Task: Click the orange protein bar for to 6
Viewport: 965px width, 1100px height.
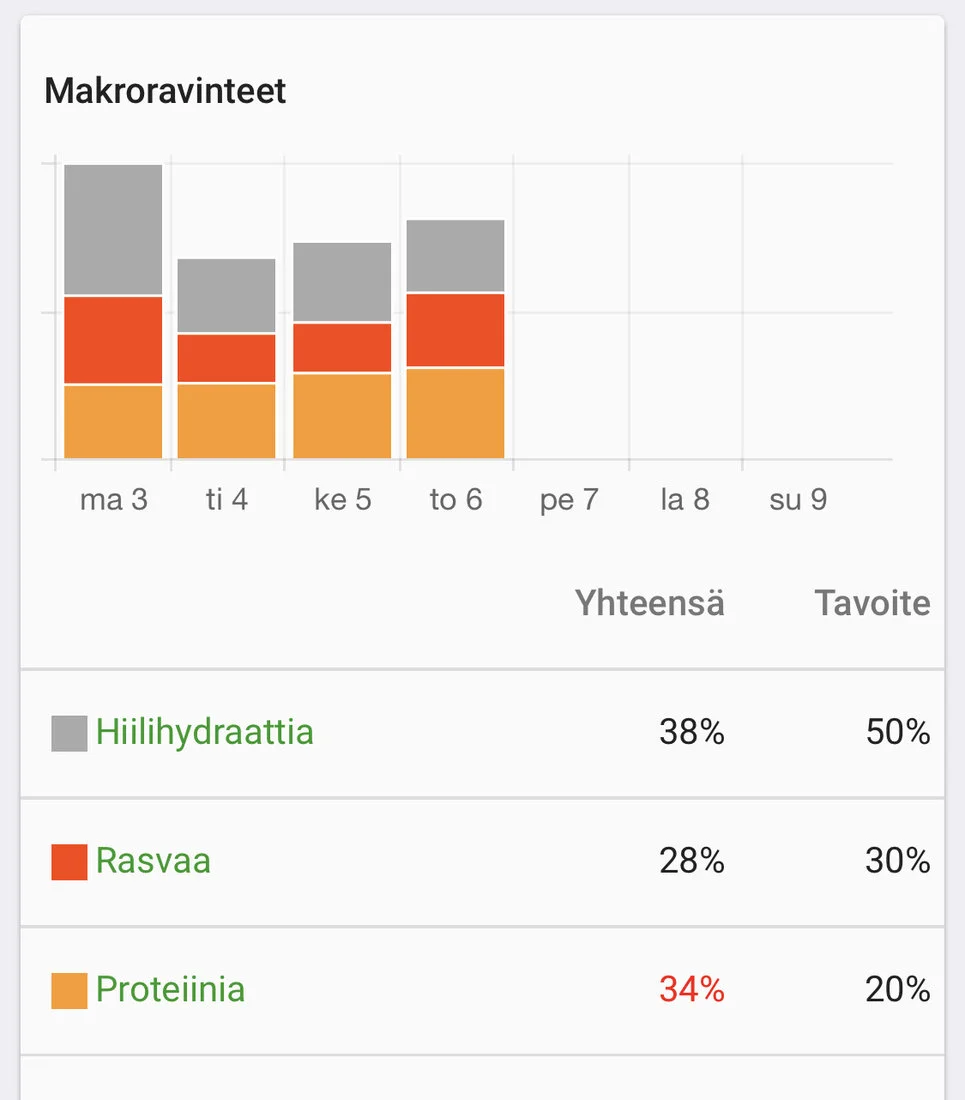Action: coord(455,413)
